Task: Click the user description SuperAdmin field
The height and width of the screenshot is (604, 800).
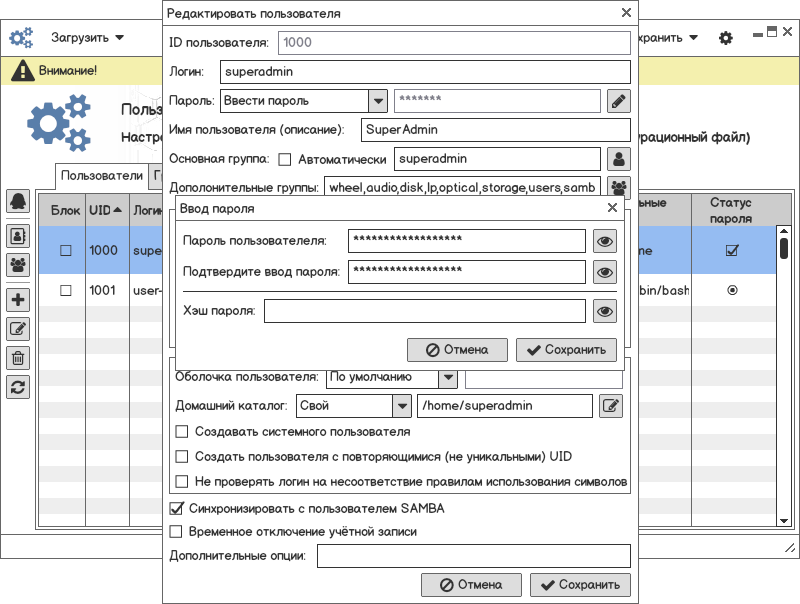Action: click(x=496, y=130)
